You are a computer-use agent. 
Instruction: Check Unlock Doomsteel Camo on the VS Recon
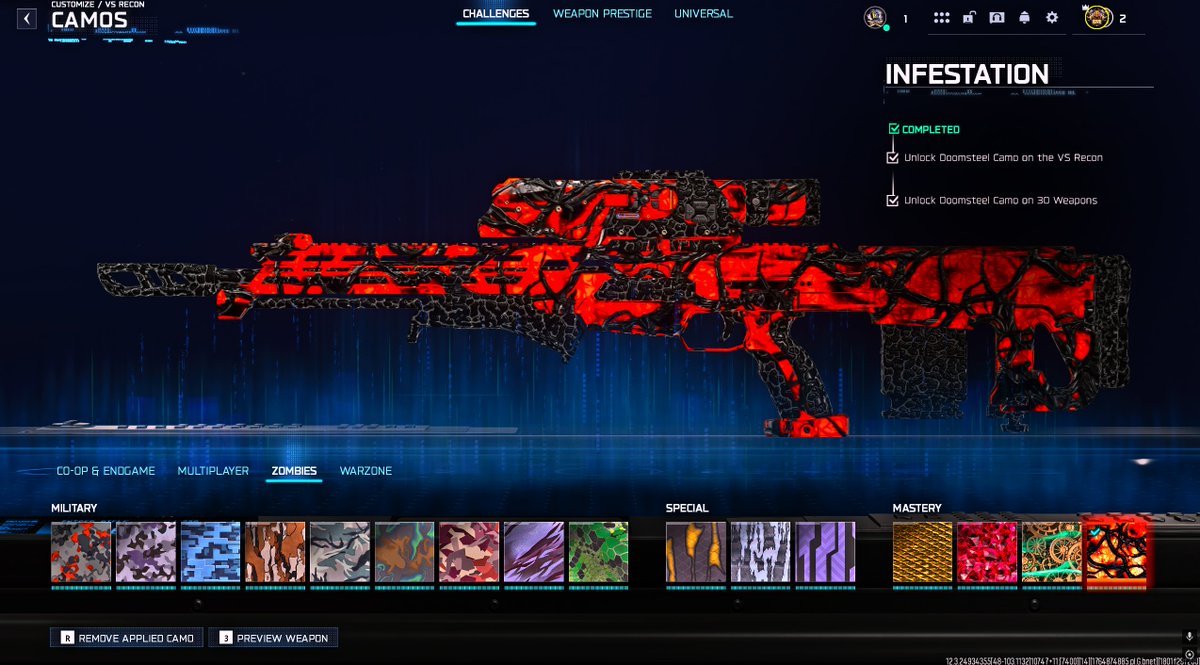point(893,158)
